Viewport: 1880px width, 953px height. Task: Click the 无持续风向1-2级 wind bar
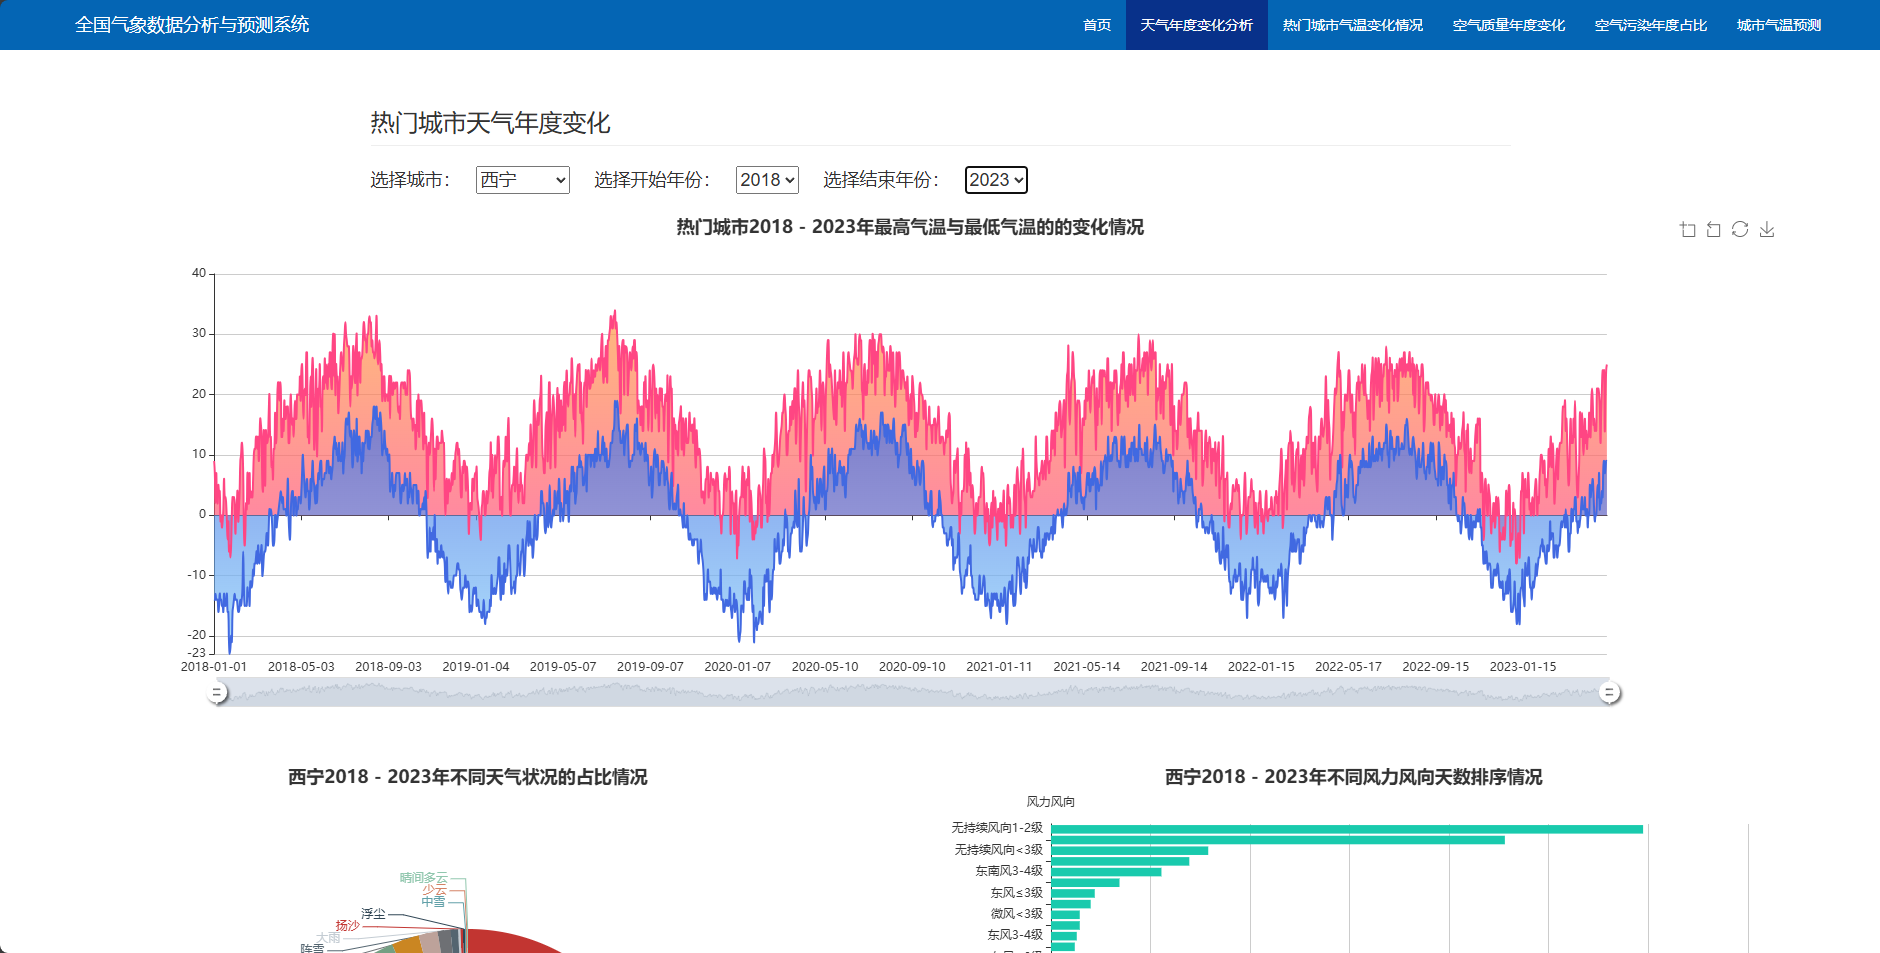point(1347,829)
